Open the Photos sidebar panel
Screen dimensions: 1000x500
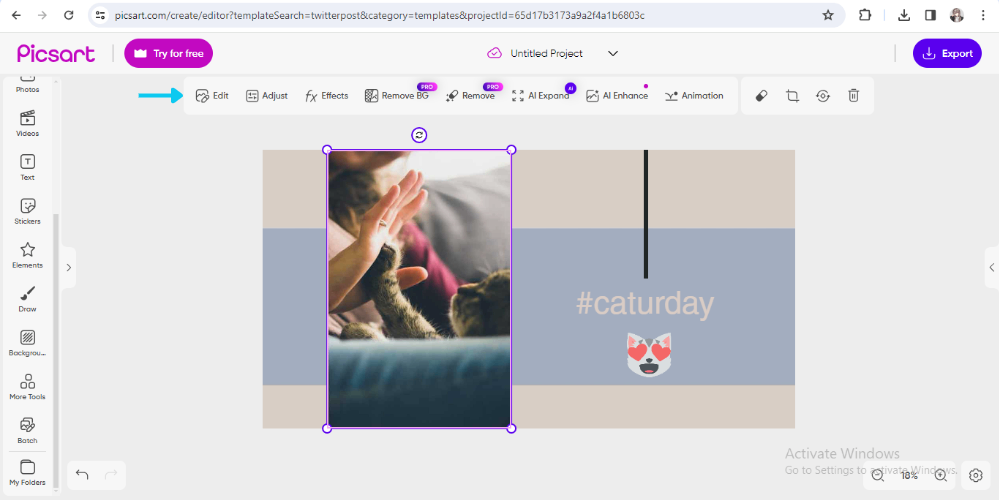27,85
